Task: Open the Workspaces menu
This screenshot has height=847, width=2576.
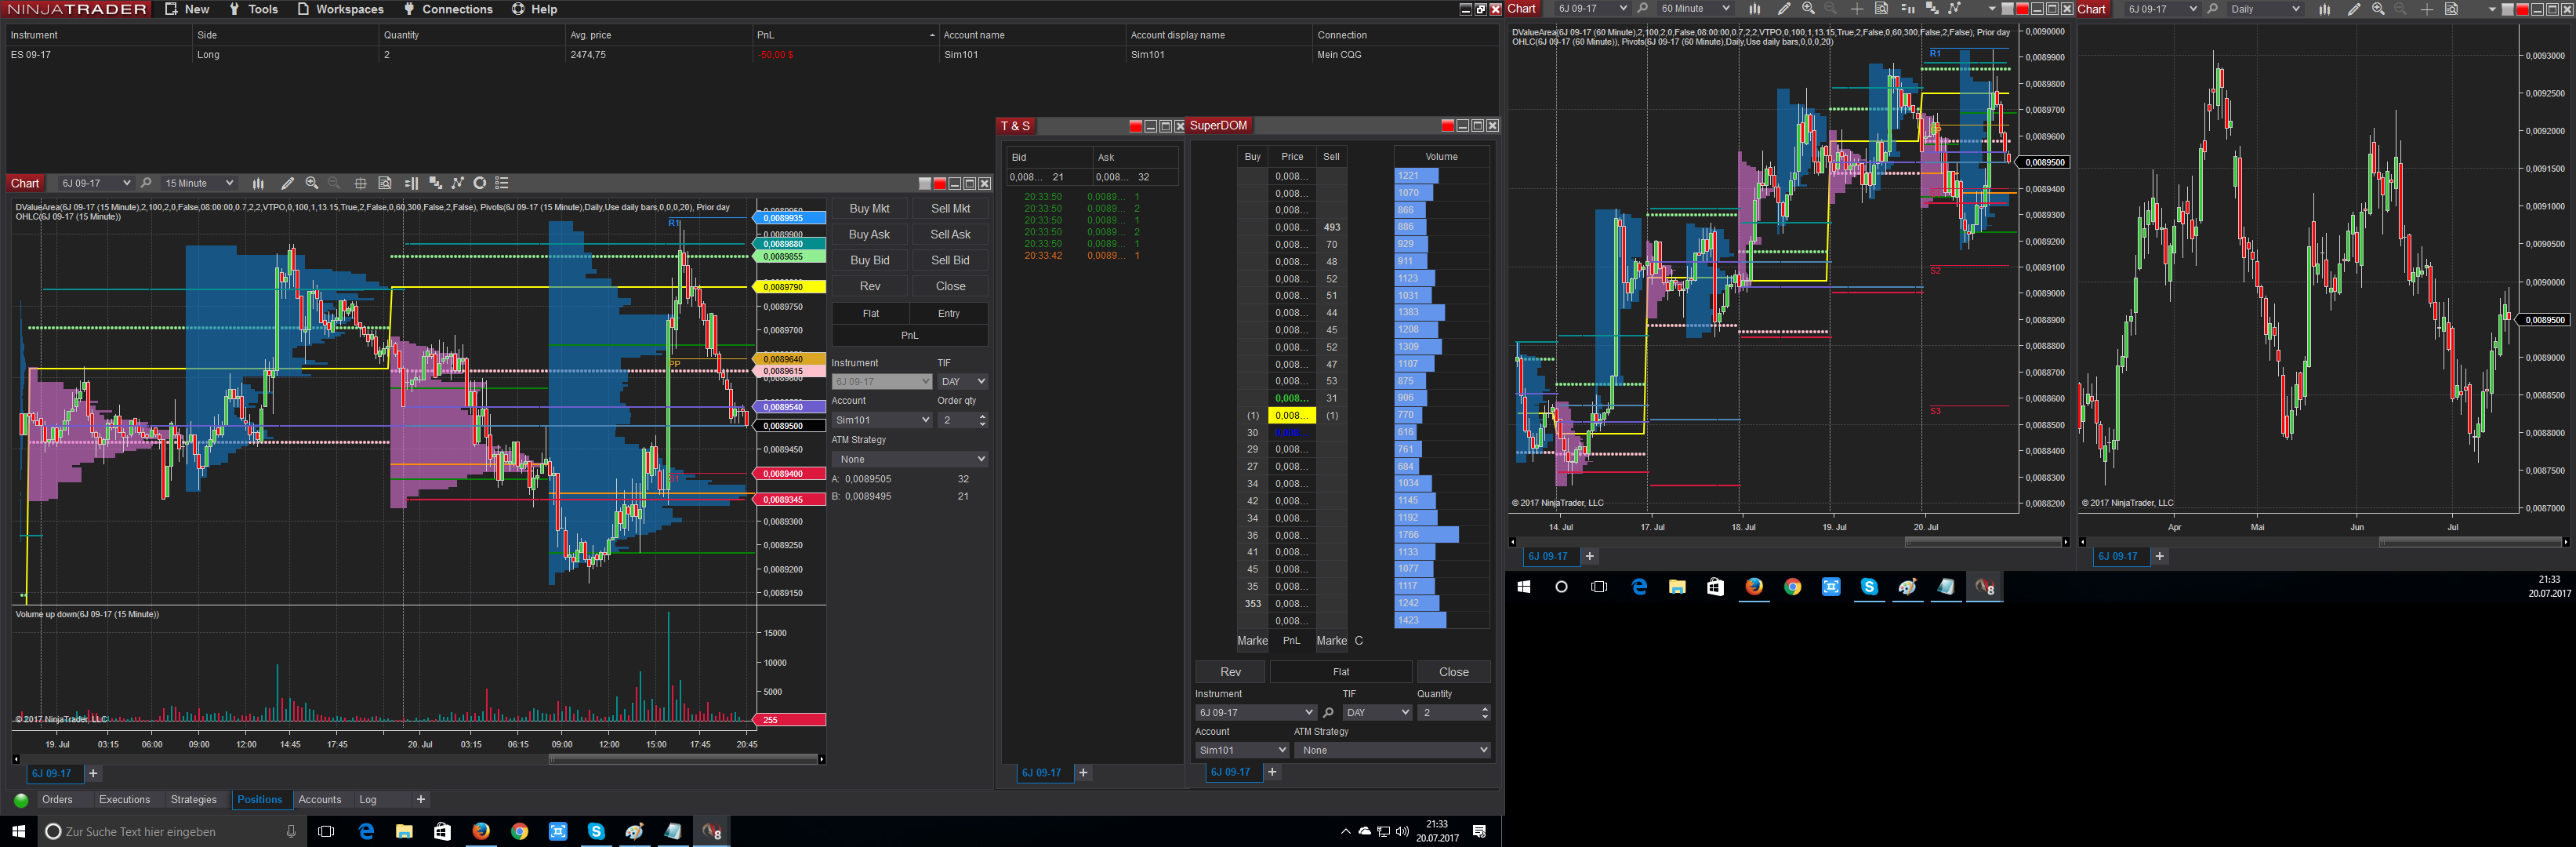Action: pyautogui.click(x=340, y=9)
